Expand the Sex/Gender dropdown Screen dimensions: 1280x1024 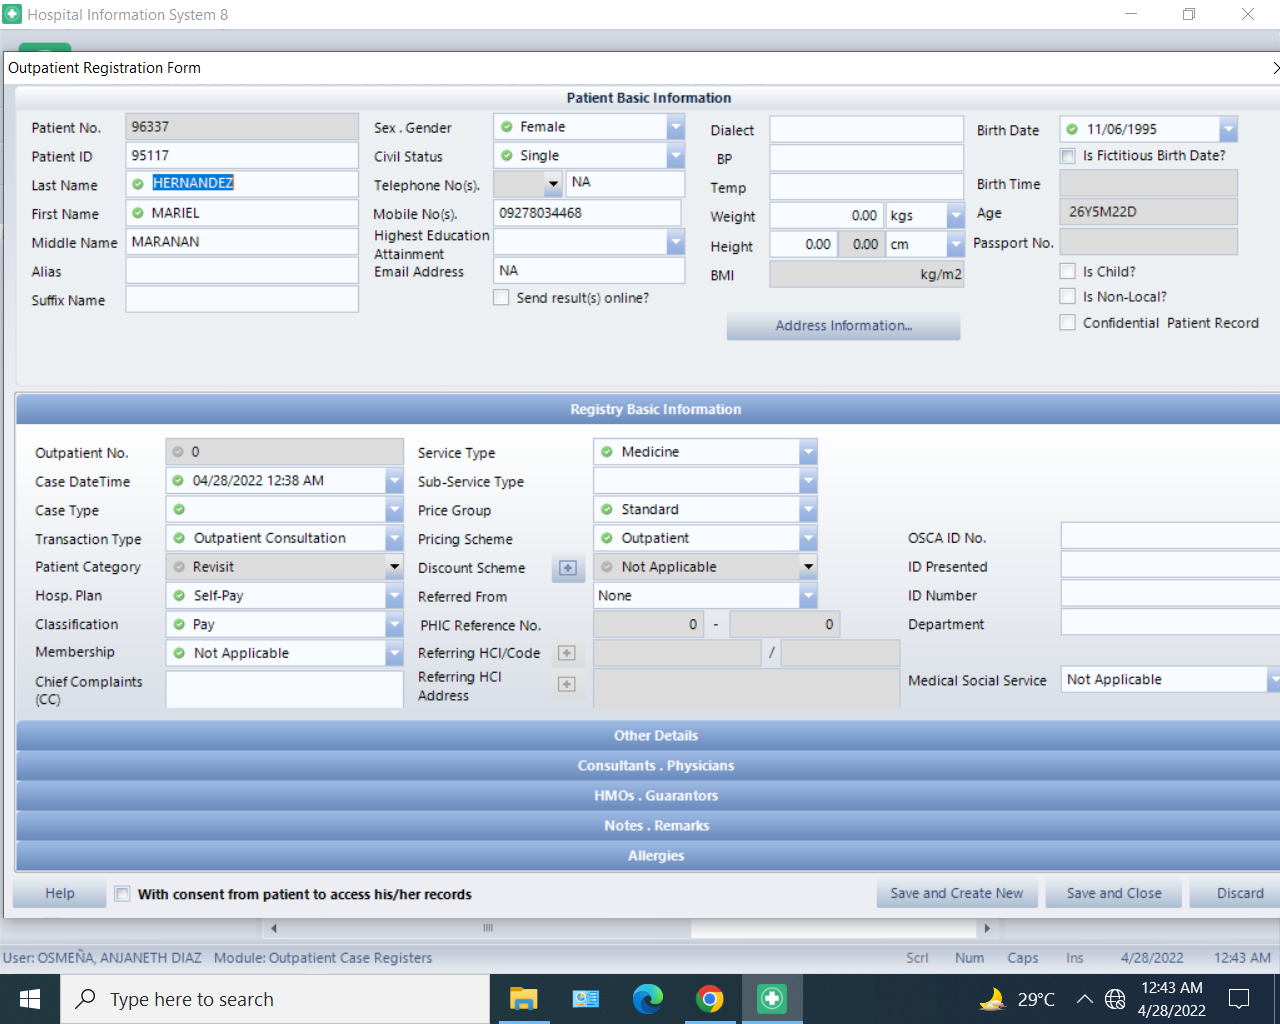pyautogui.click(x=676, y=127)
